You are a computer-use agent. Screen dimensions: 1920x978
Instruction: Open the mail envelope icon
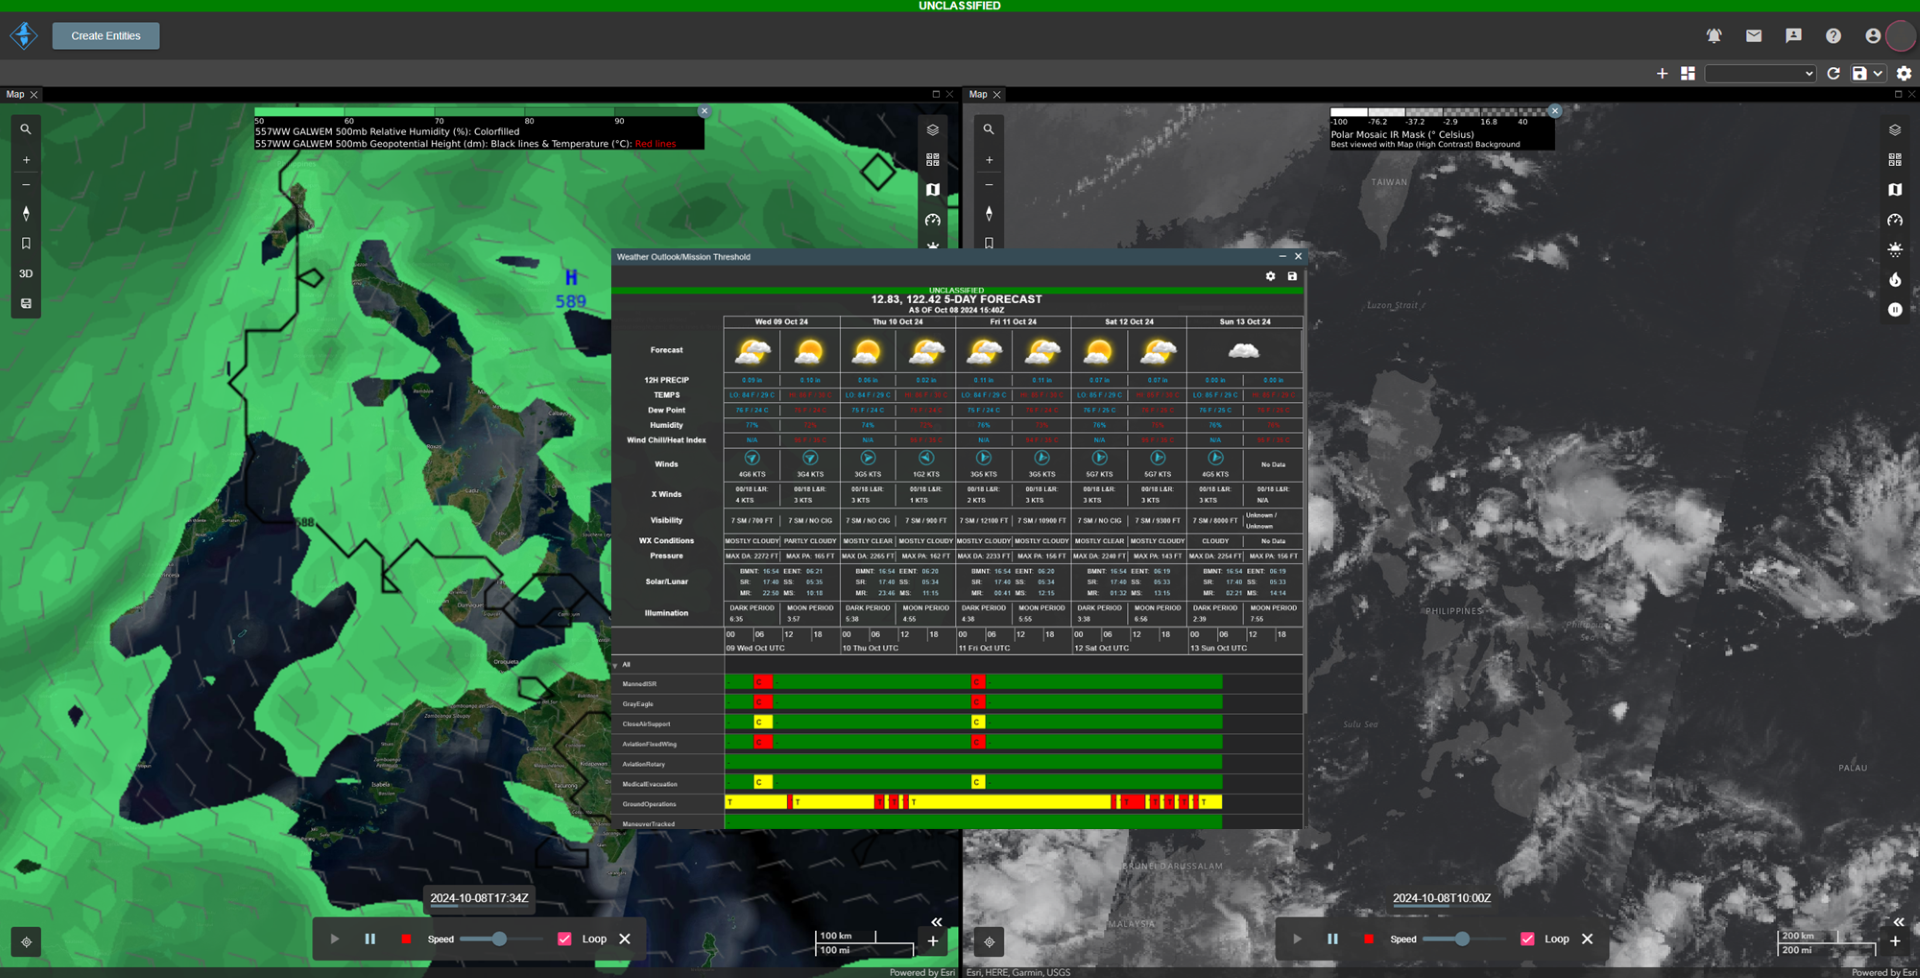[x=1754, y=36]
